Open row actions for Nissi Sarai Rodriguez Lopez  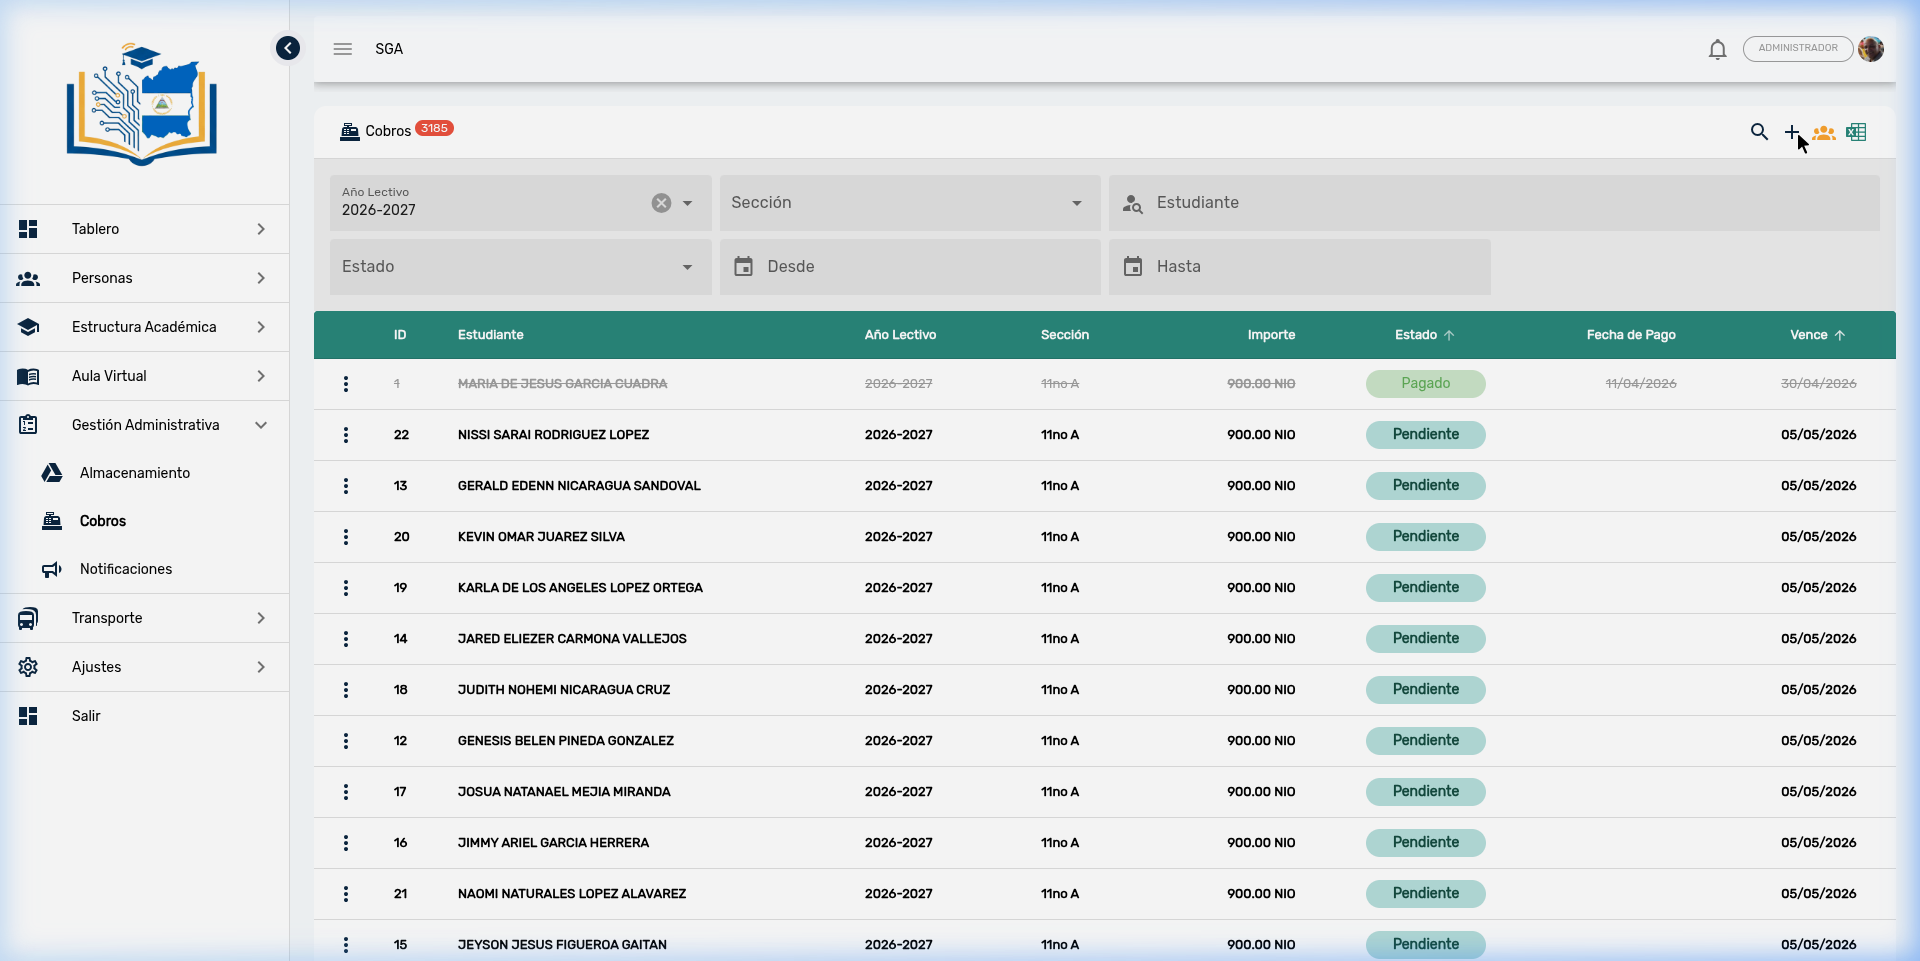tap(346, 435)
